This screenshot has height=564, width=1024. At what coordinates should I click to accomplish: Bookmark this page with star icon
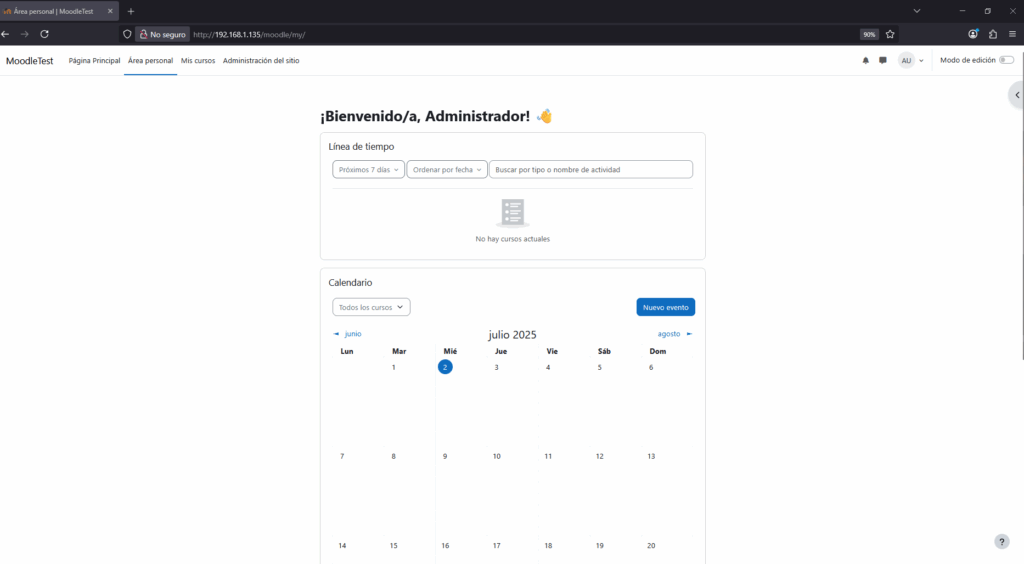point(890,34)
